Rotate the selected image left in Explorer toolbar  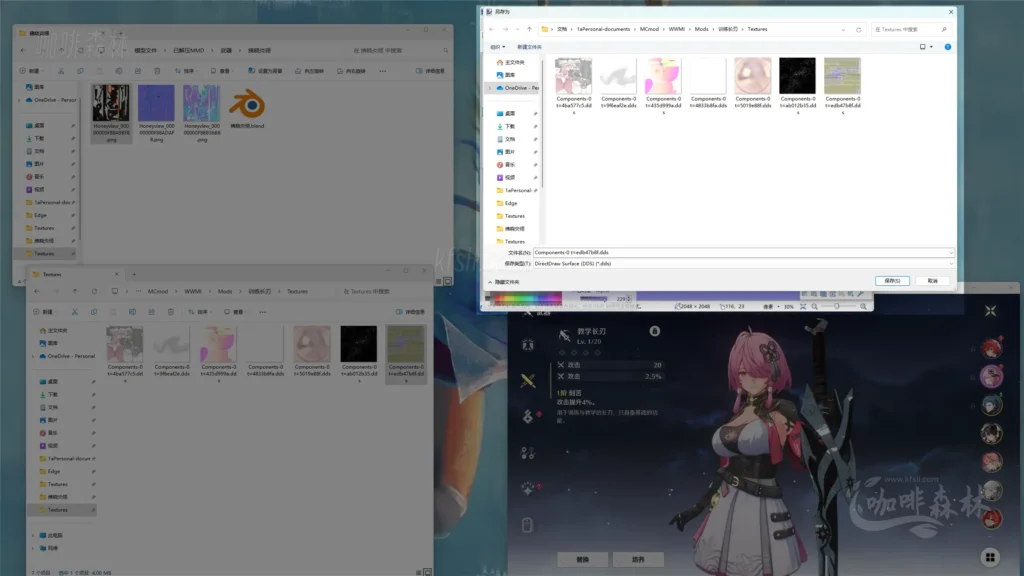[298, 71]
